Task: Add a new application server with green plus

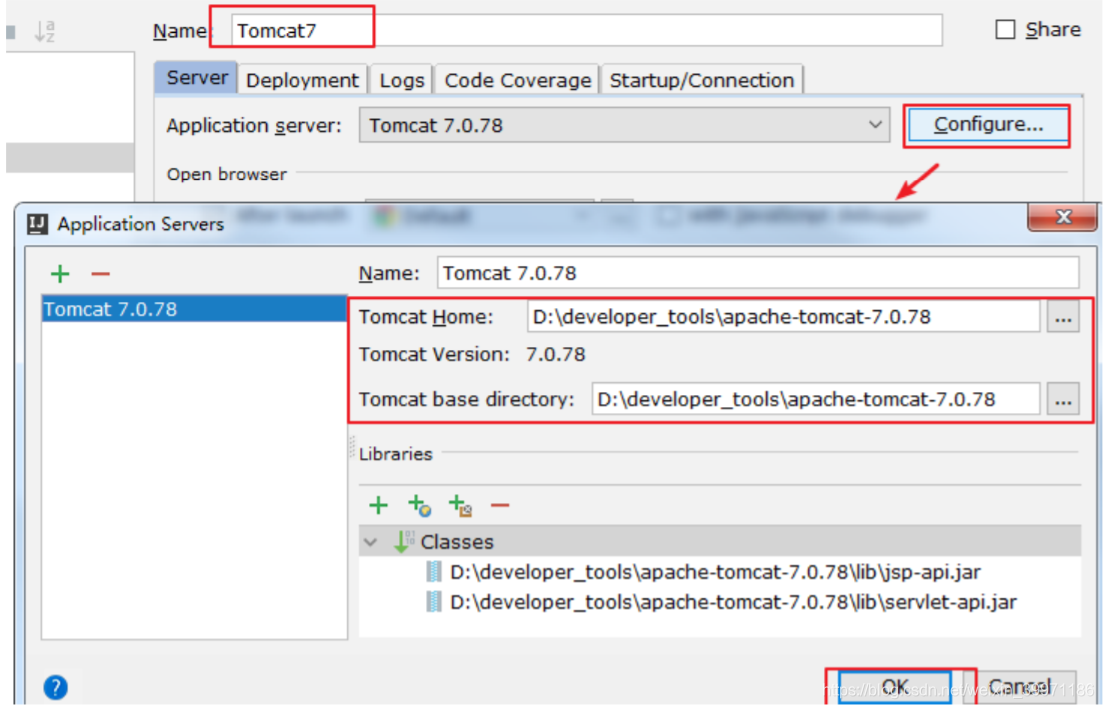Action: pos(61,273)
